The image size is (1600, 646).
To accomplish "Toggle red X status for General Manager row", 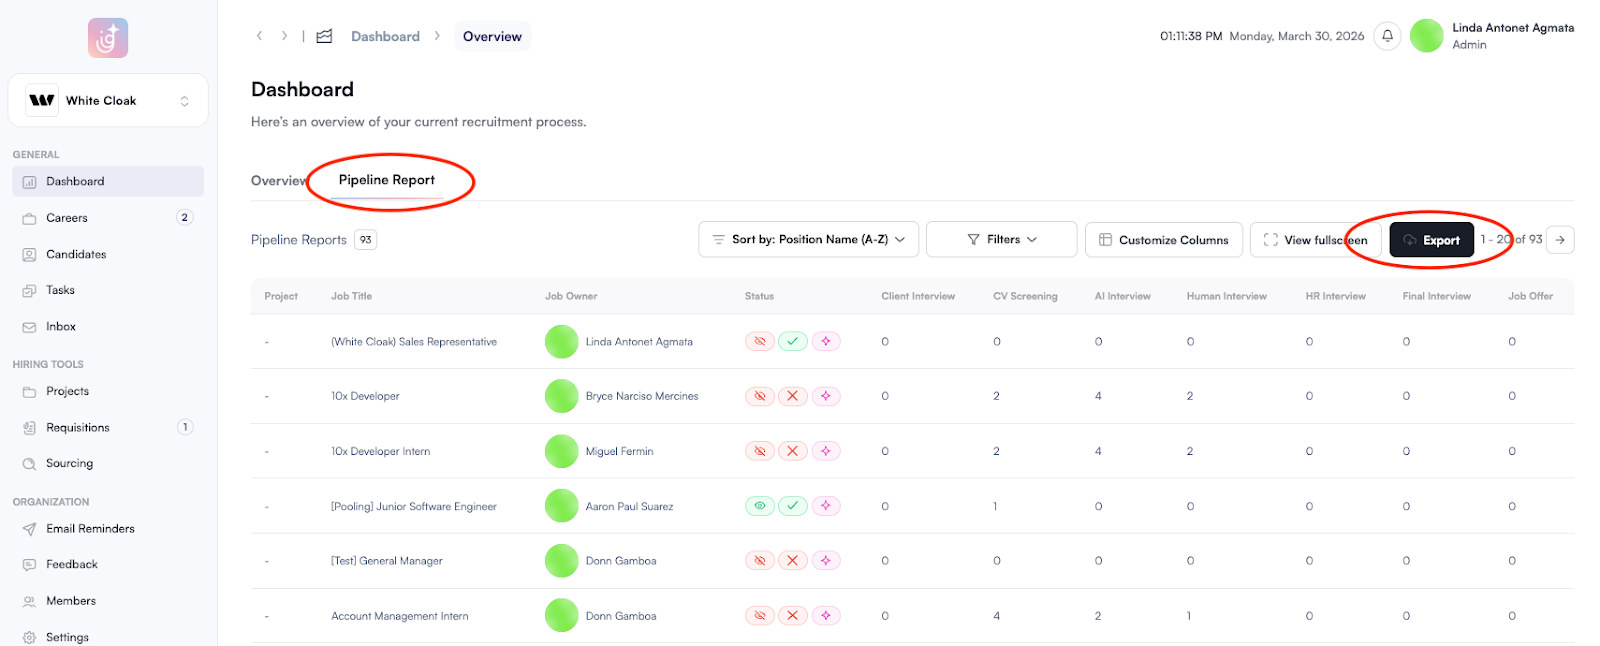I will tap(793, 561).
